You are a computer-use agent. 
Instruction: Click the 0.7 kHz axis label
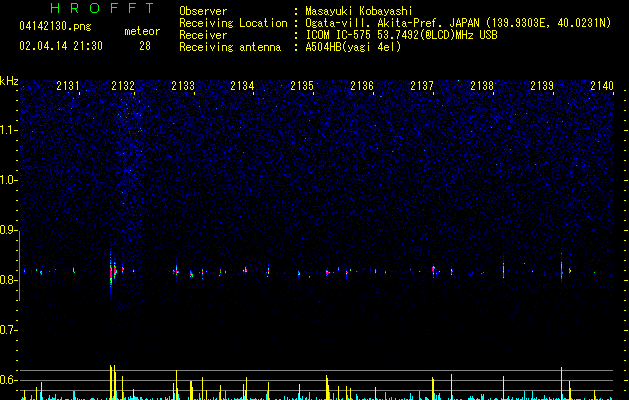(8, 330)
